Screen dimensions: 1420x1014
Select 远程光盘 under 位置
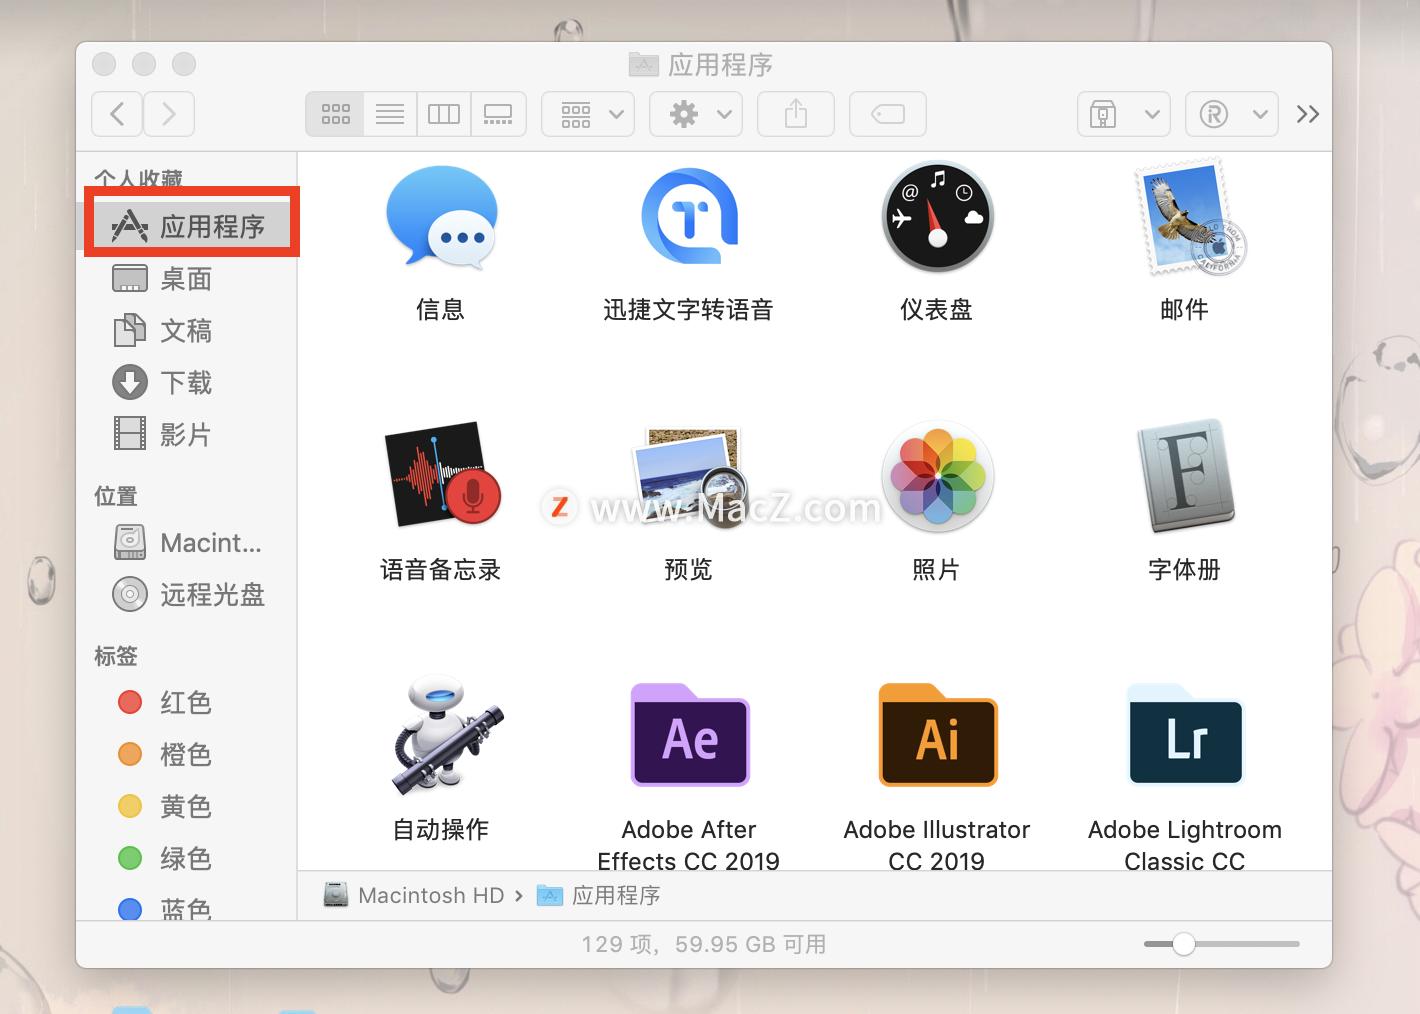click(211, 594)
